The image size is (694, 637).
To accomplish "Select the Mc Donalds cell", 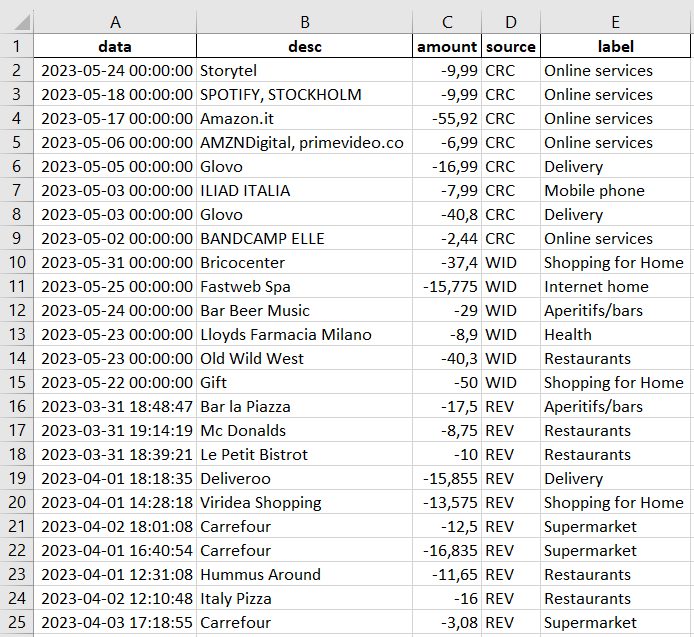I will point(305,430).
